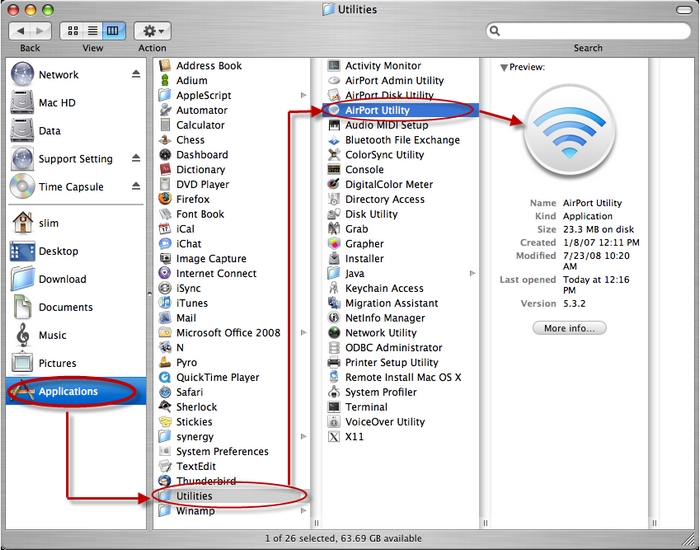Viewport: 700px width, 550px height.
Task: Select Disk Utility
Action: pyautogui.click(x=400, y=214)
